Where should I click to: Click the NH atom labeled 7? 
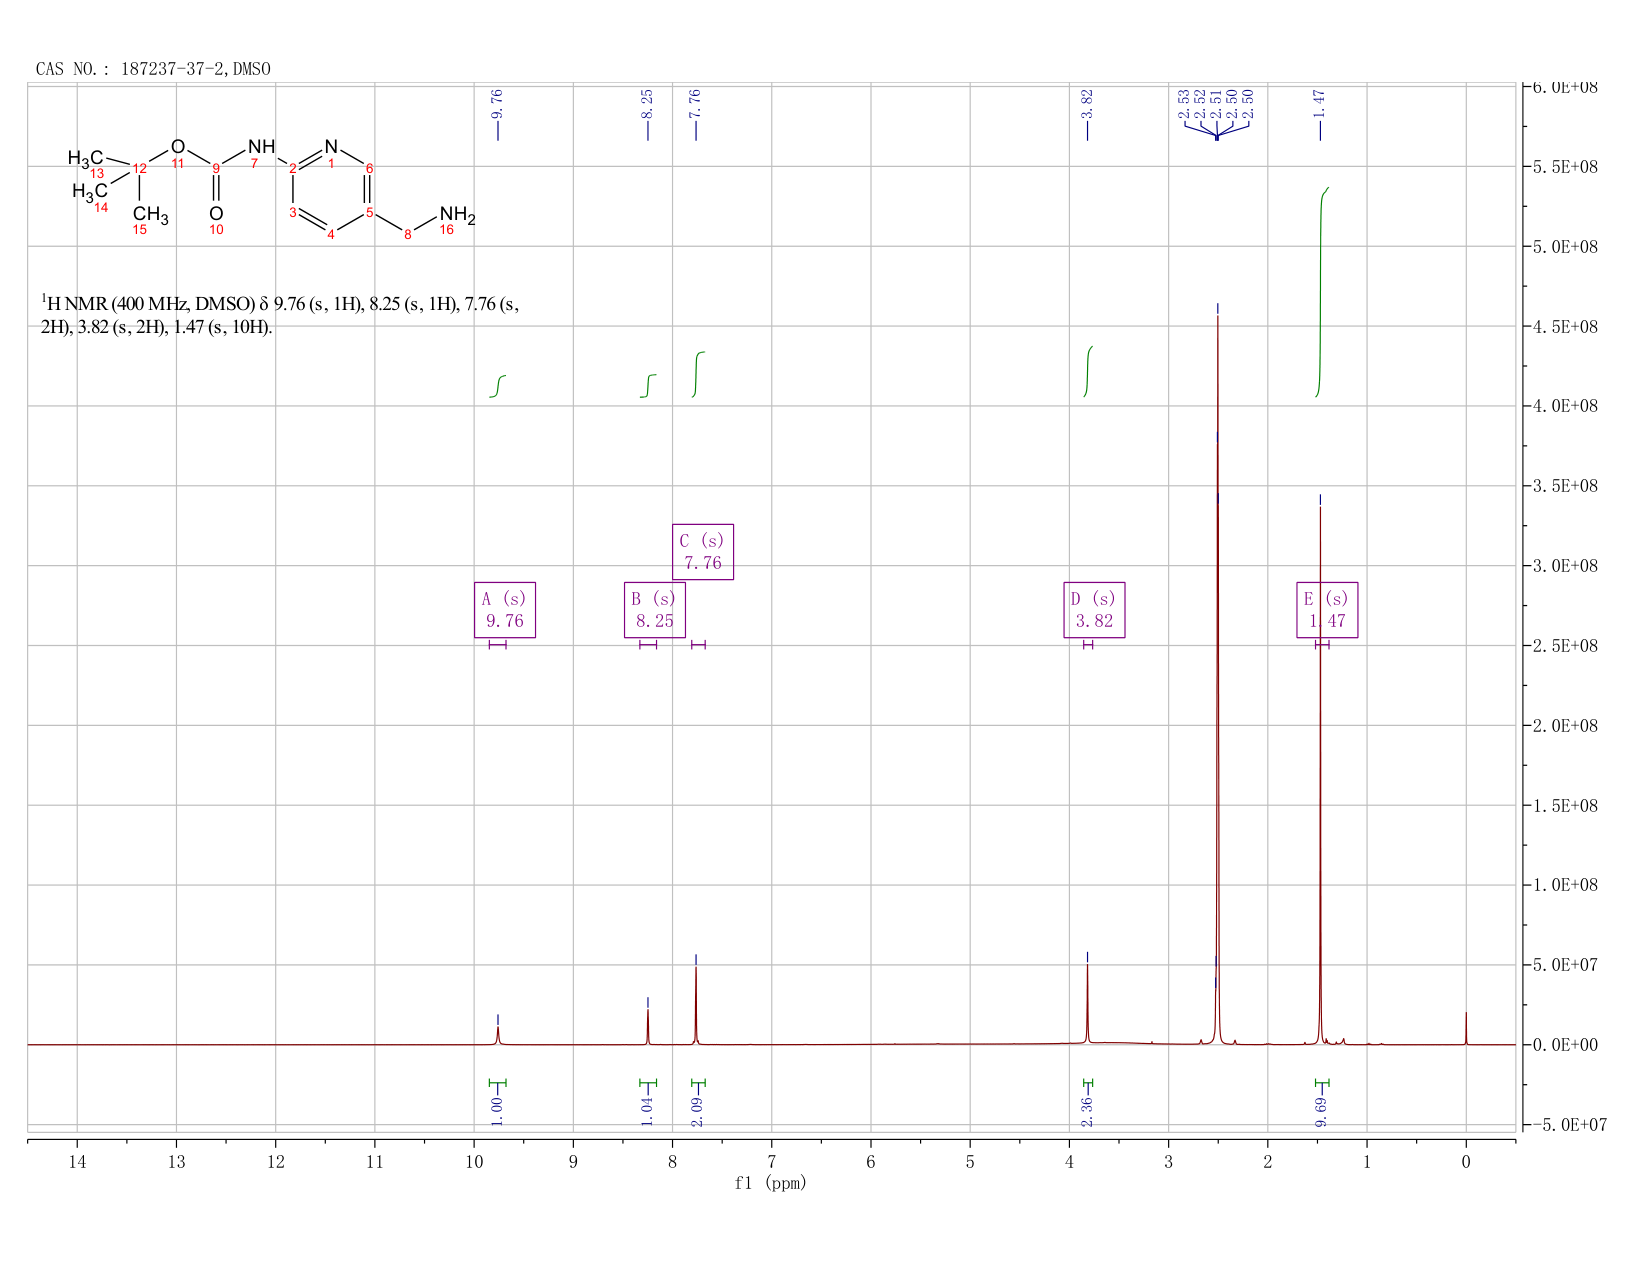coord(261,148)
